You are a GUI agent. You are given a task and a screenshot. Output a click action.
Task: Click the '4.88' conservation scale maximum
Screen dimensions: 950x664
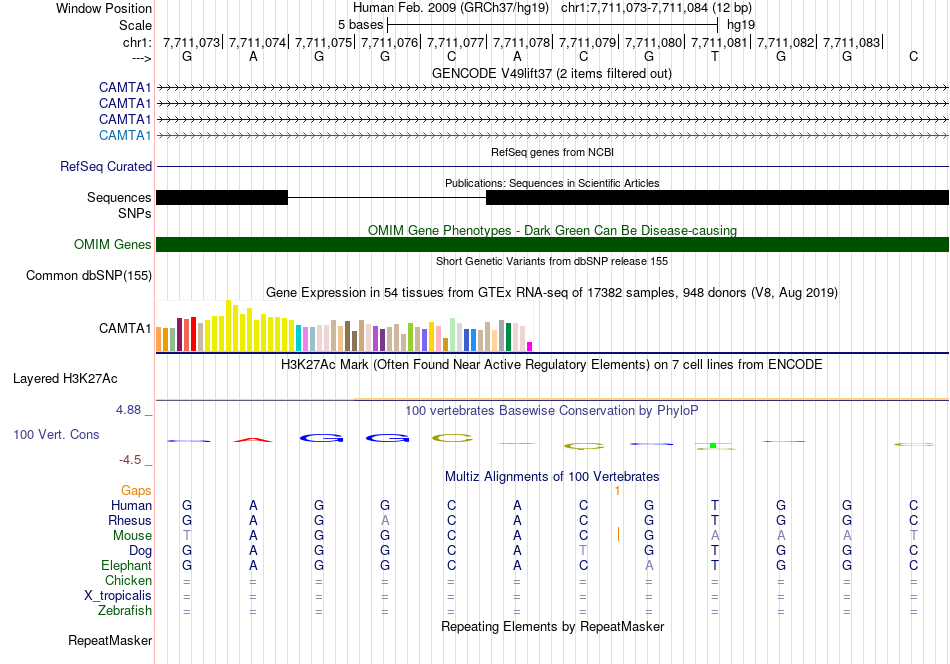point(128,410)
